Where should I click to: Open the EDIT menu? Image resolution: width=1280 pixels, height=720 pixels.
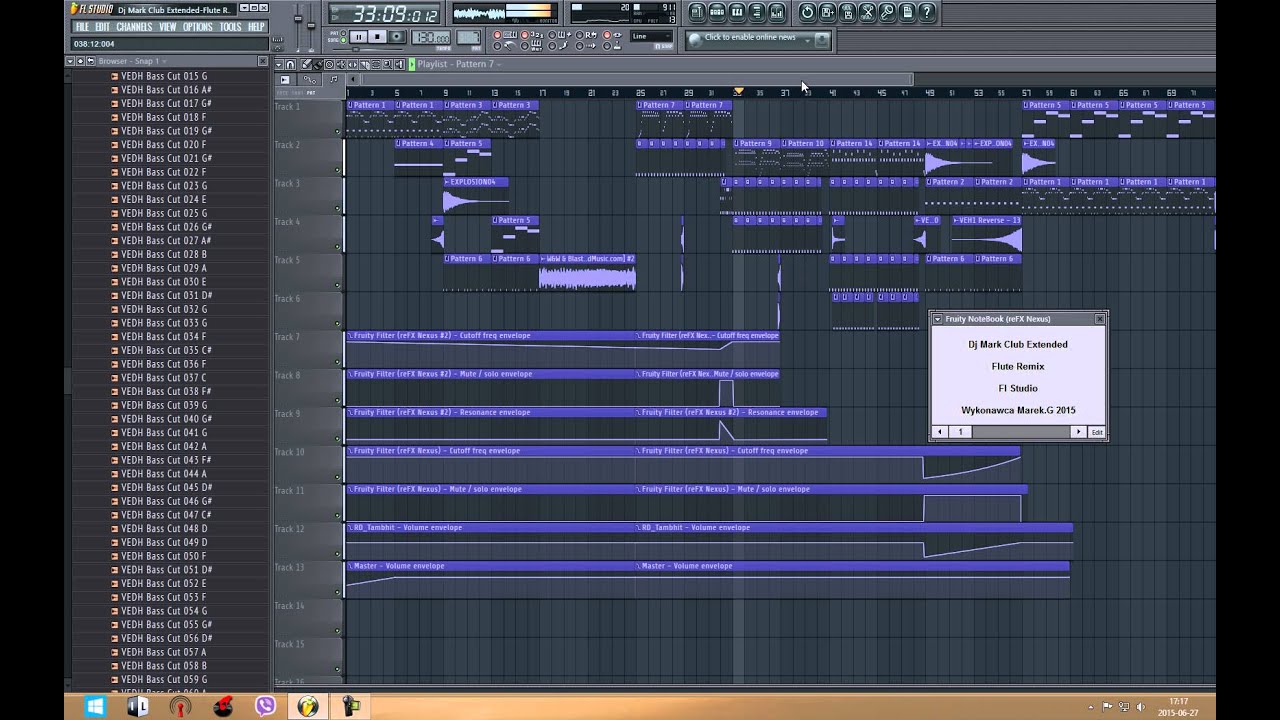tap(102, 27)
